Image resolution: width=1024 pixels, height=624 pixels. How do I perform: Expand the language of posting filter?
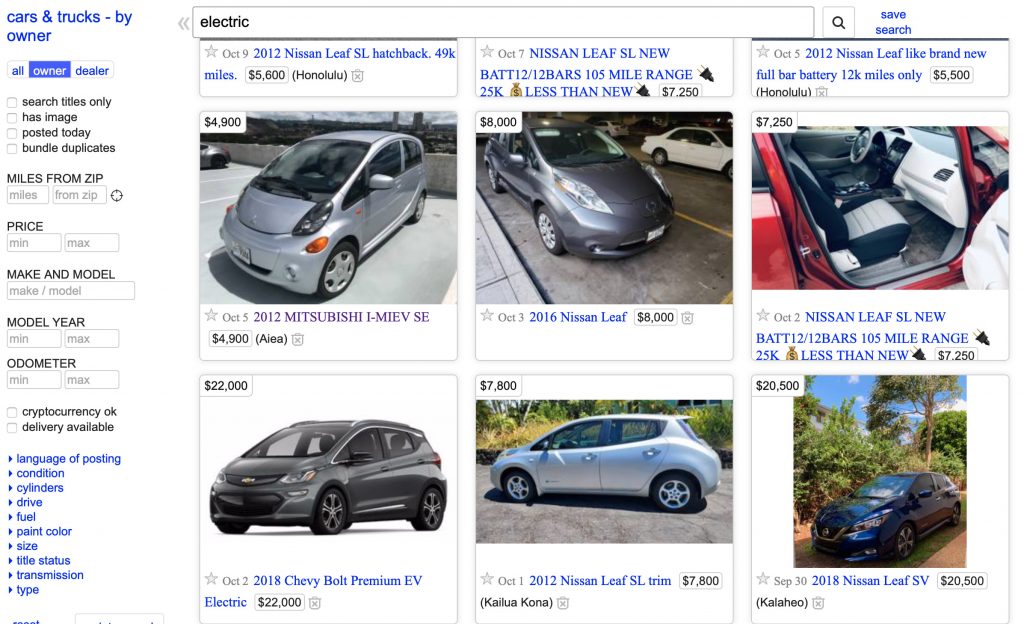[x=68, y=459]
